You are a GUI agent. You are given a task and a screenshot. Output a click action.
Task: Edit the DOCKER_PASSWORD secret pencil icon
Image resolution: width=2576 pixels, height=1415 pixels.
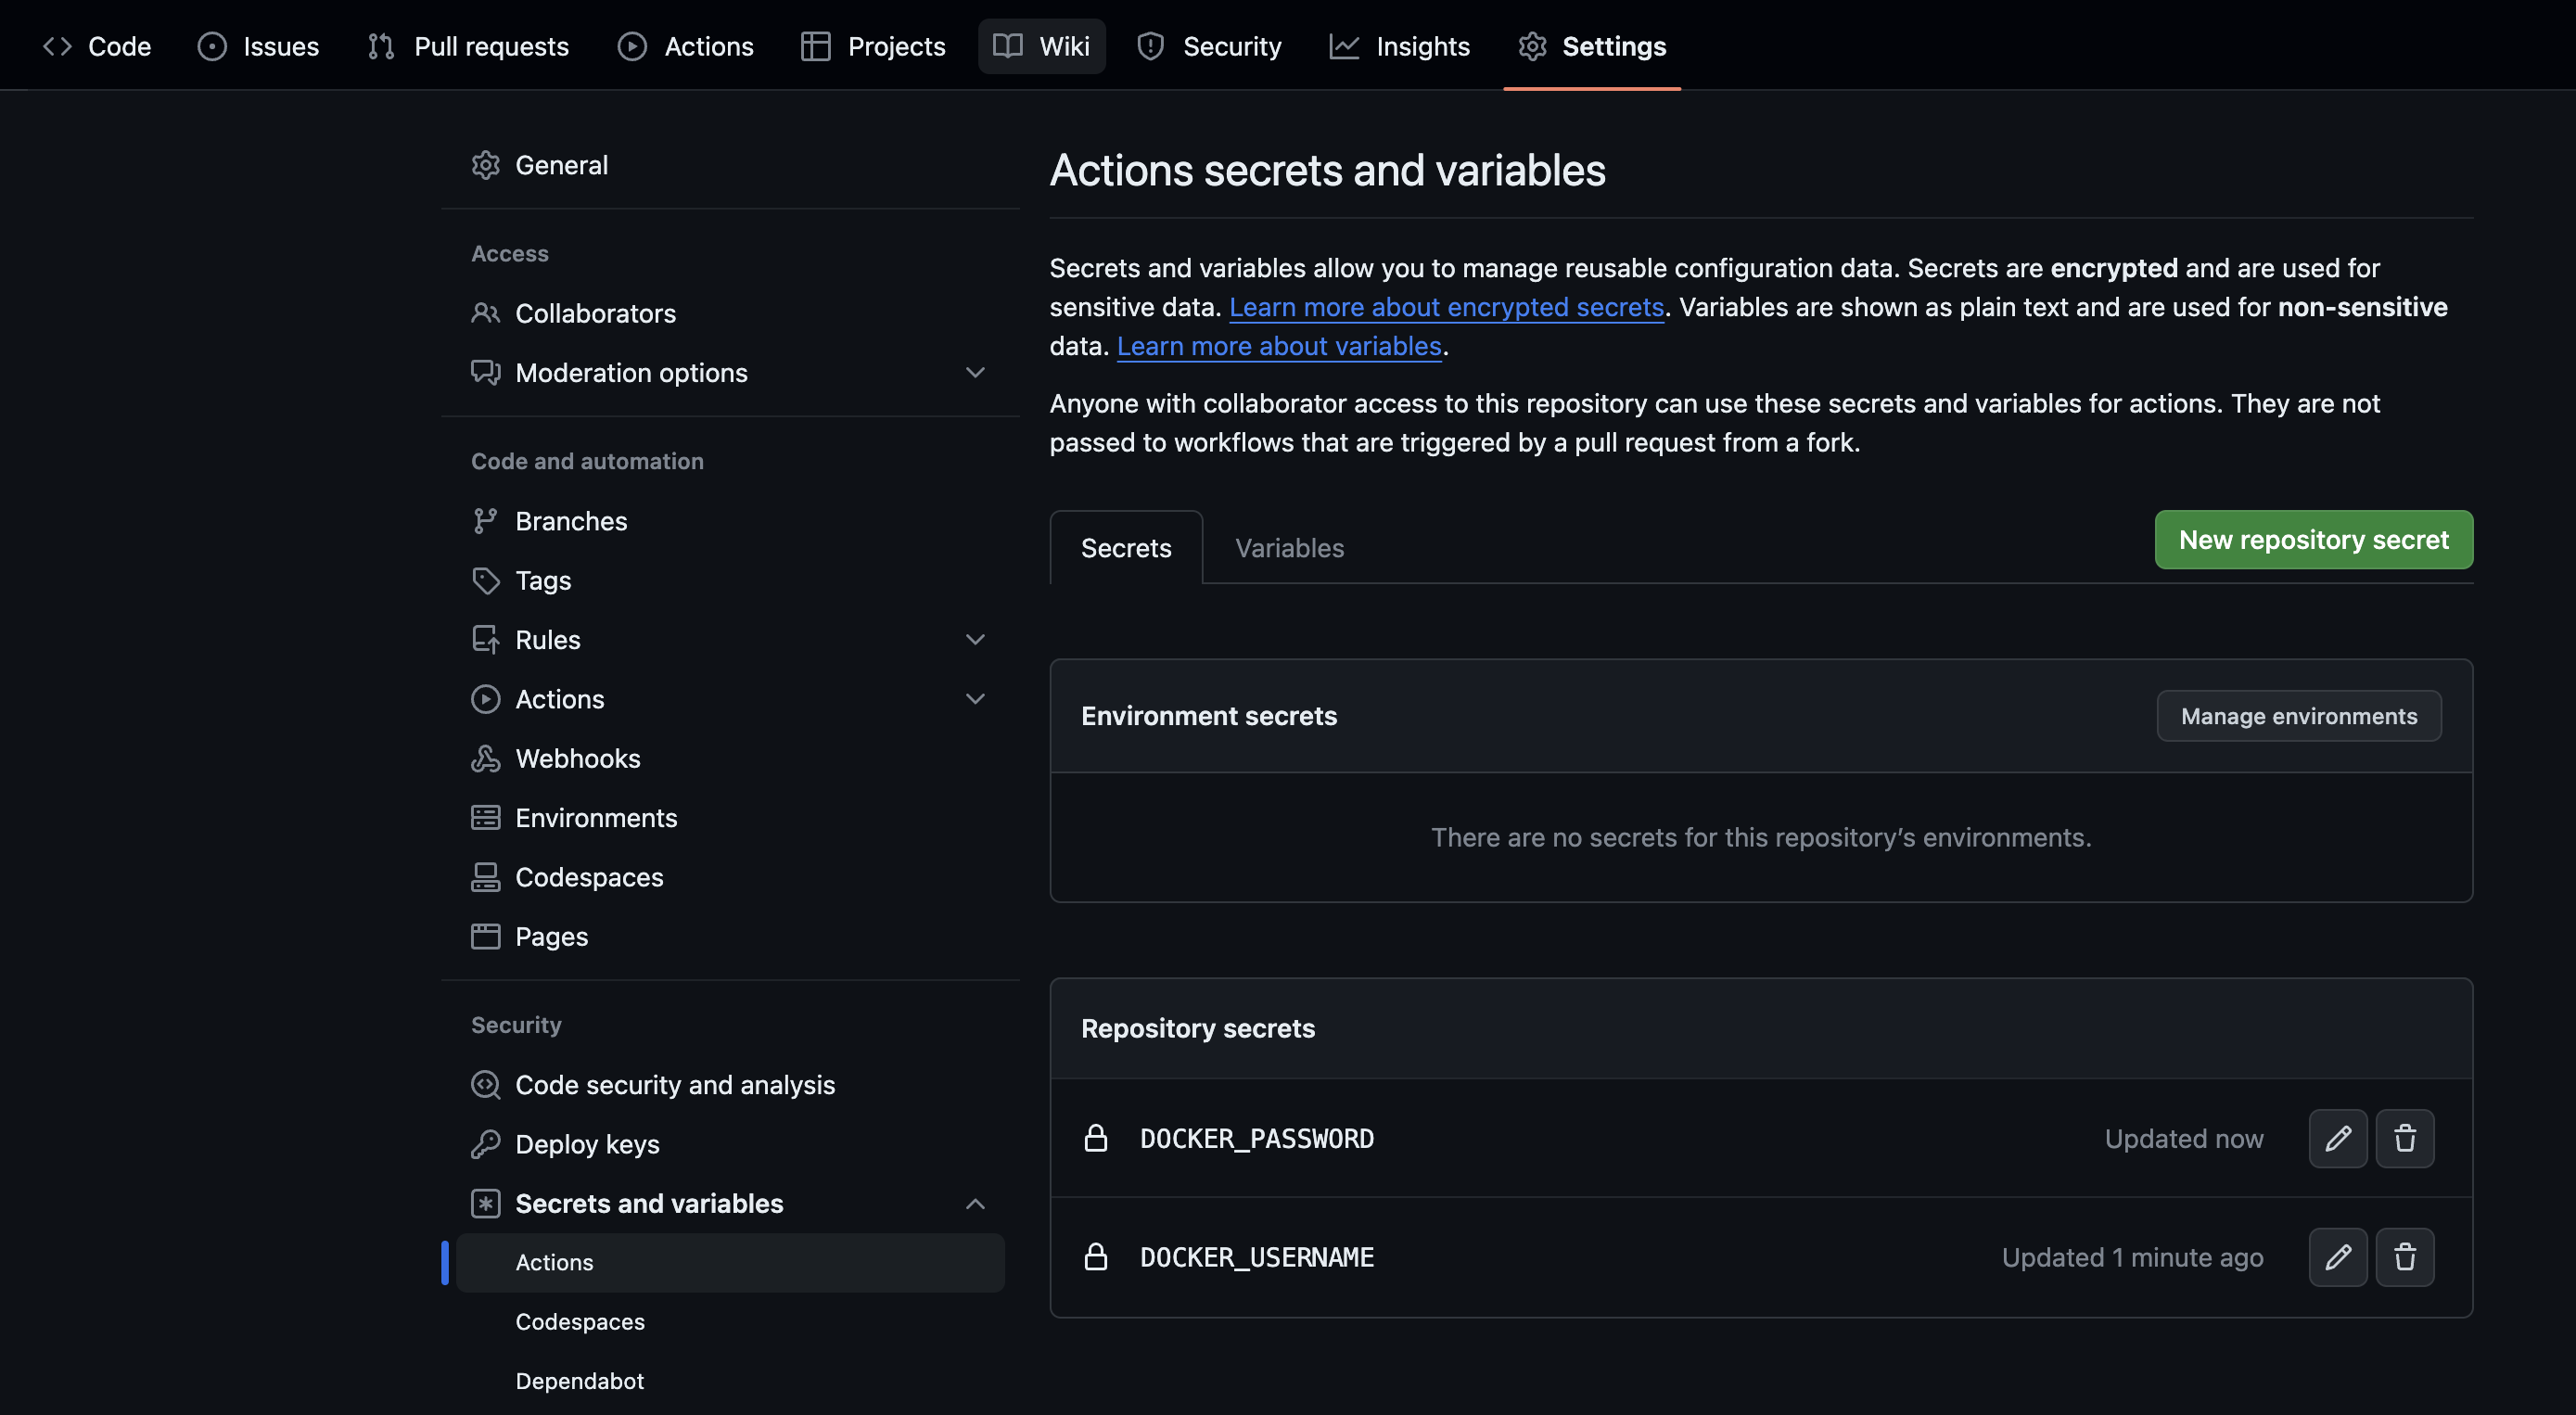pos(2337,1138)
